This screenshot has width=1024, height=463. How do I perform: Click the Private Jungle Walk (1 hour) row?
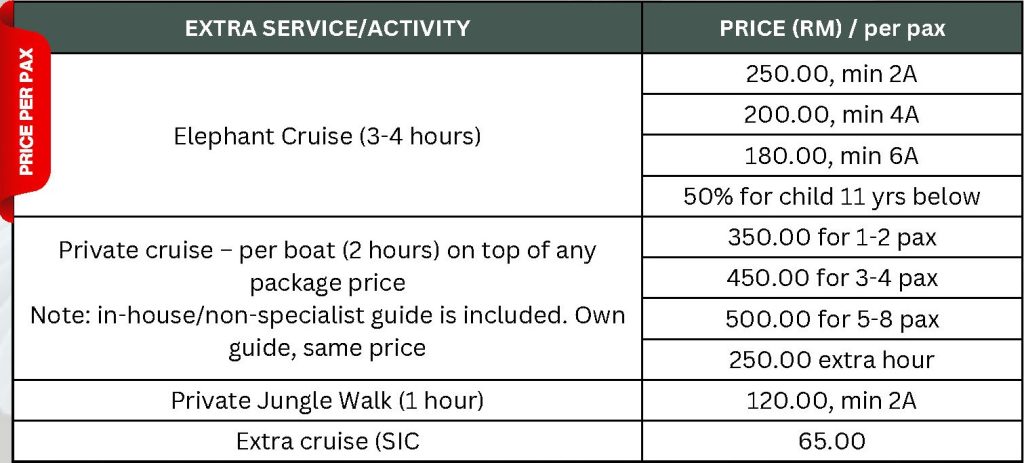click(327, 400)
